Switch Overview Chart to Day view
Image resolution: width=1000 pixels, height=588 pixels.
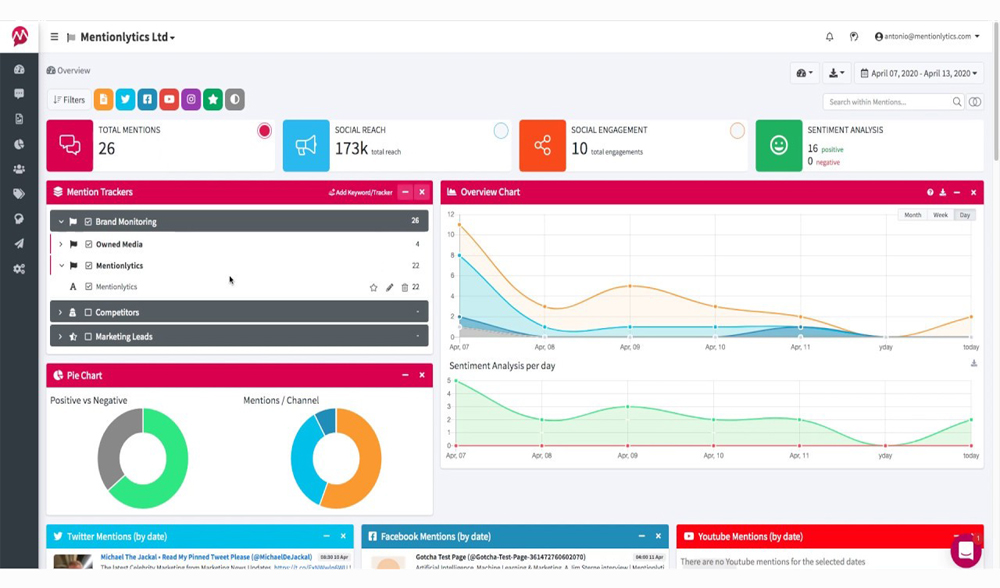(x=965, y=215)
